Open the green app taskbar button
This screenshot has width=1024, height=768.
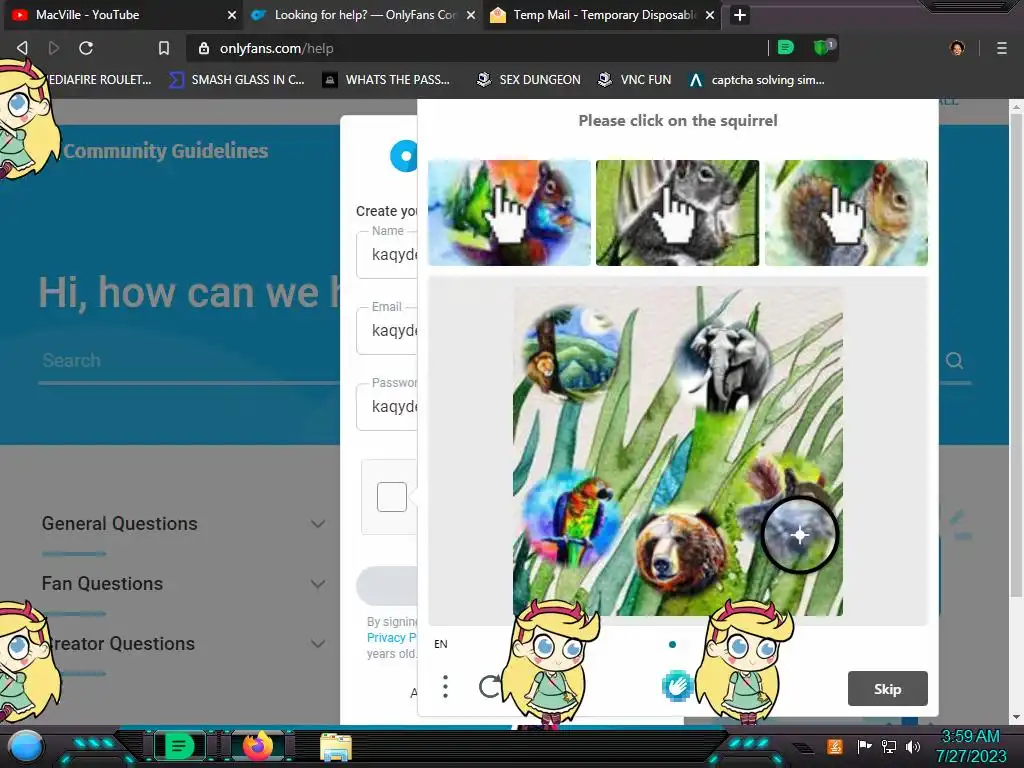pyautogui.click(x=178, y=746)
